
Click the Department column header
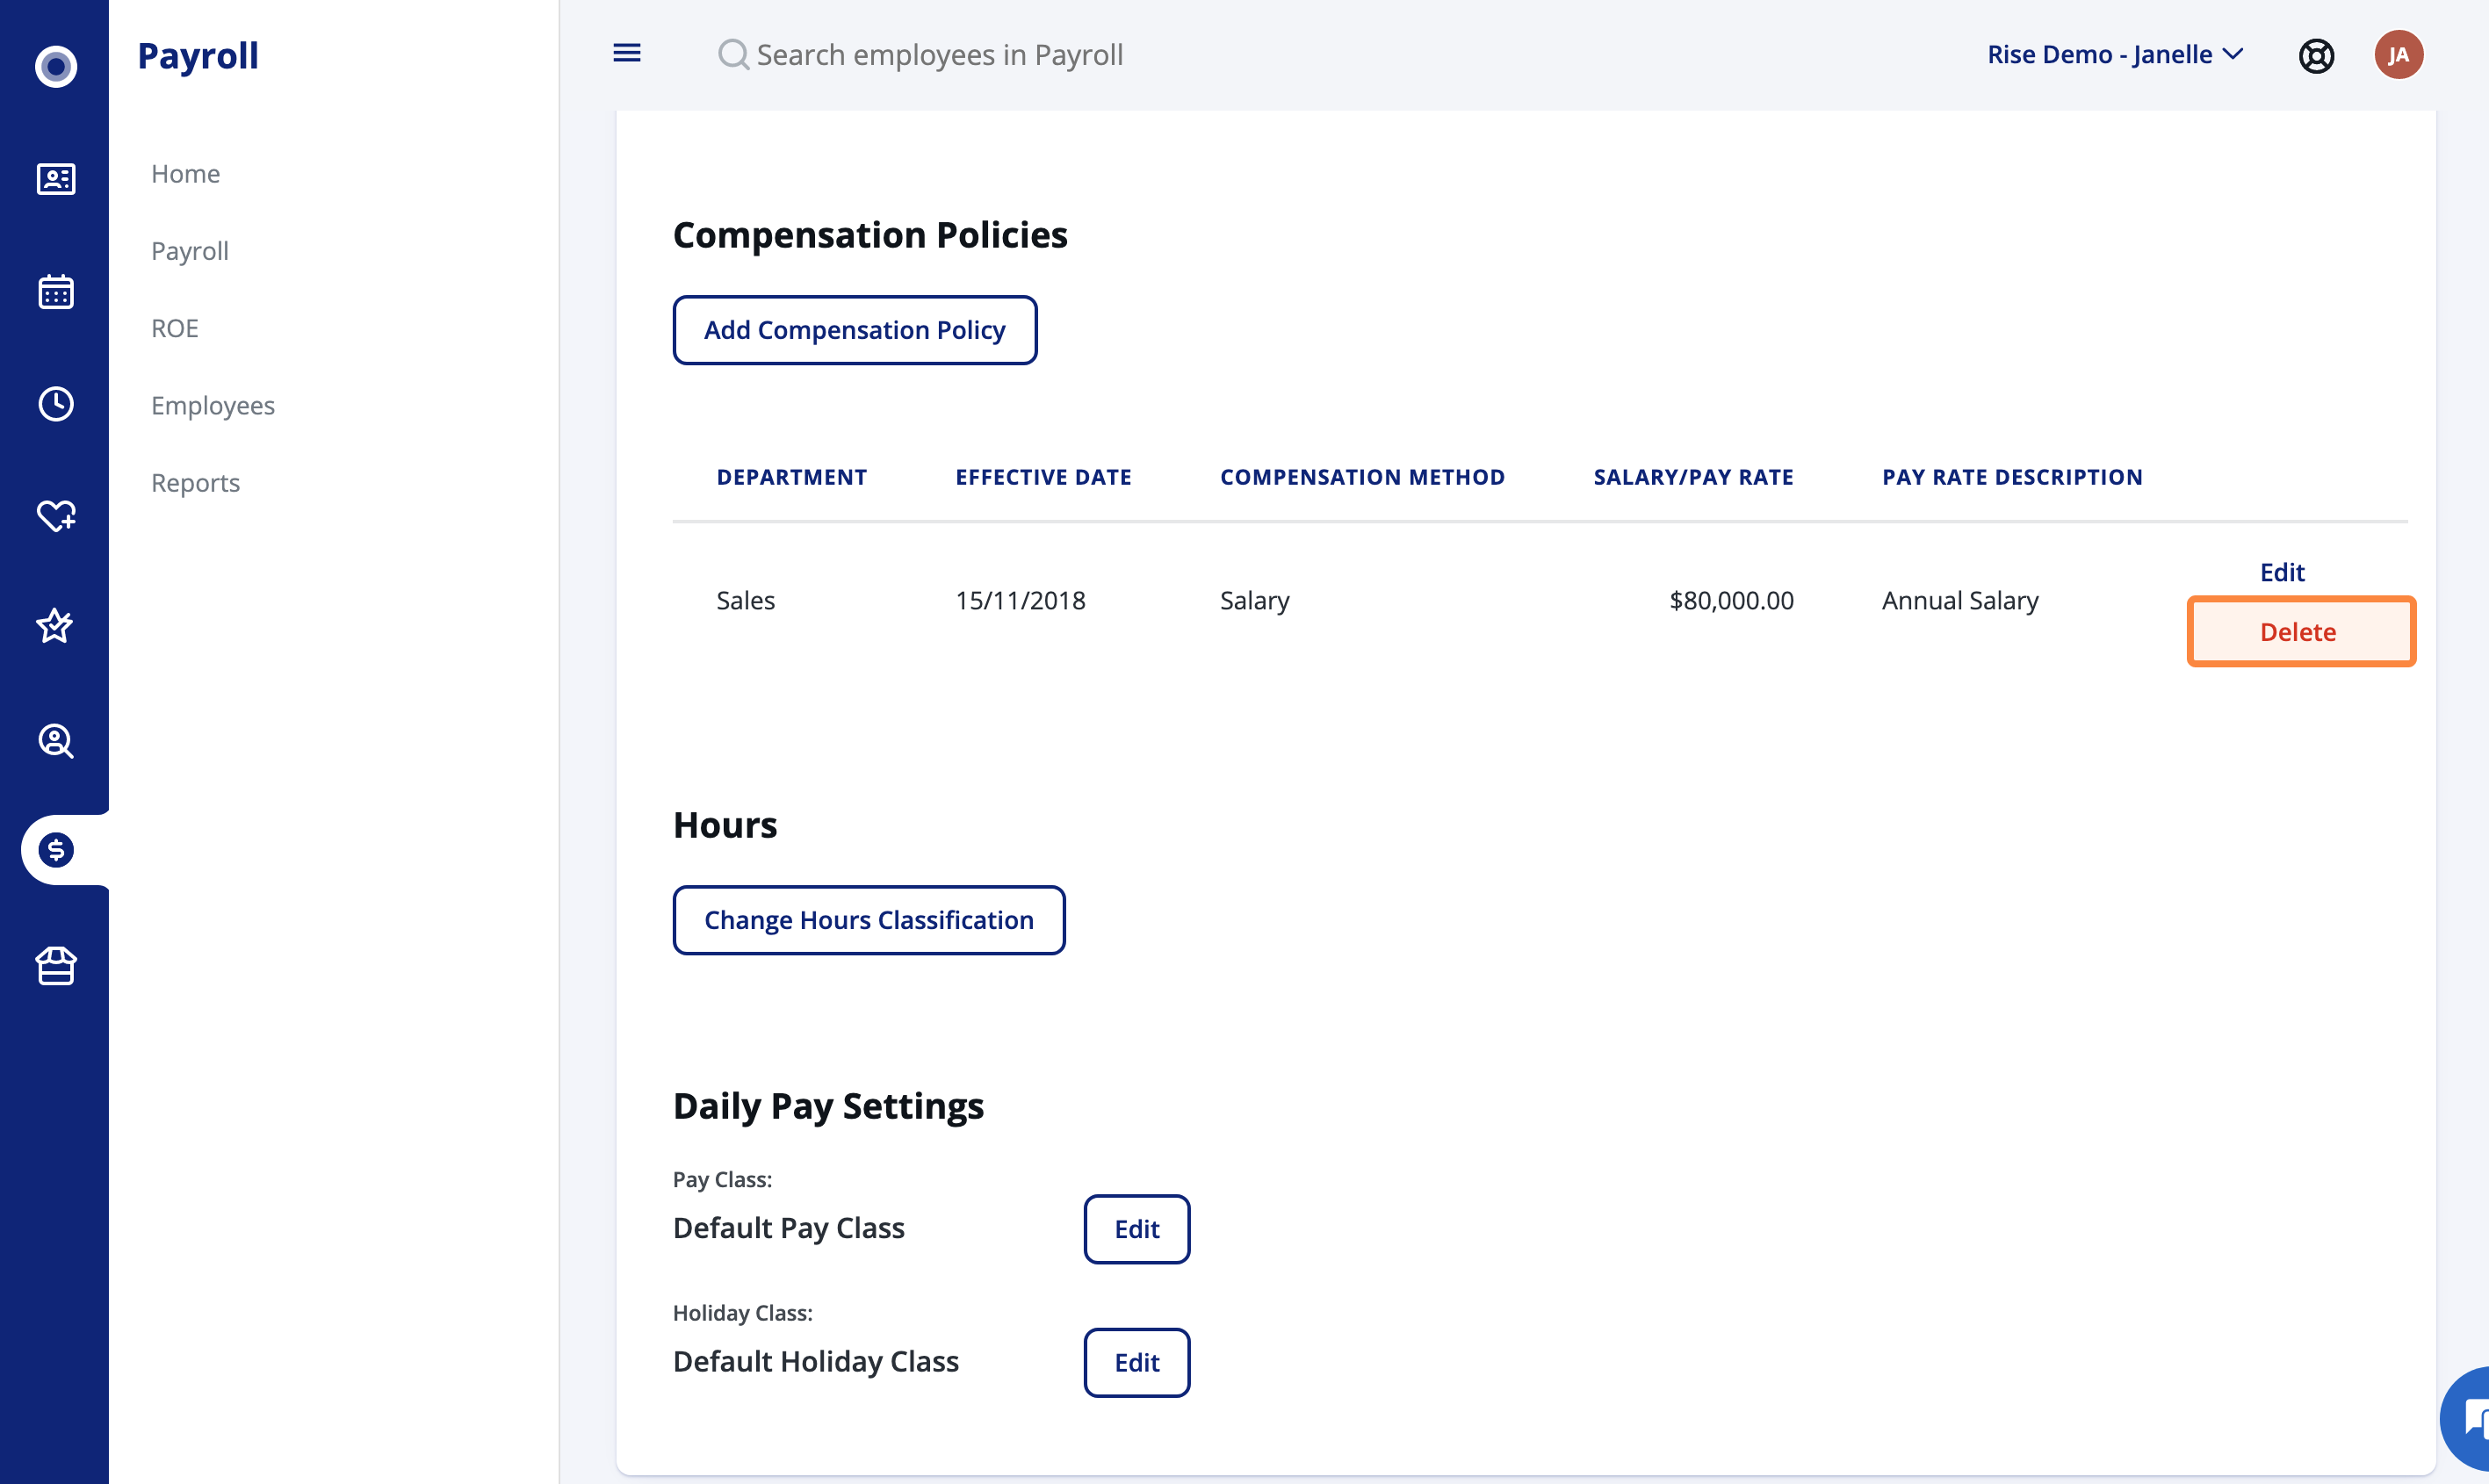point(791,477)
